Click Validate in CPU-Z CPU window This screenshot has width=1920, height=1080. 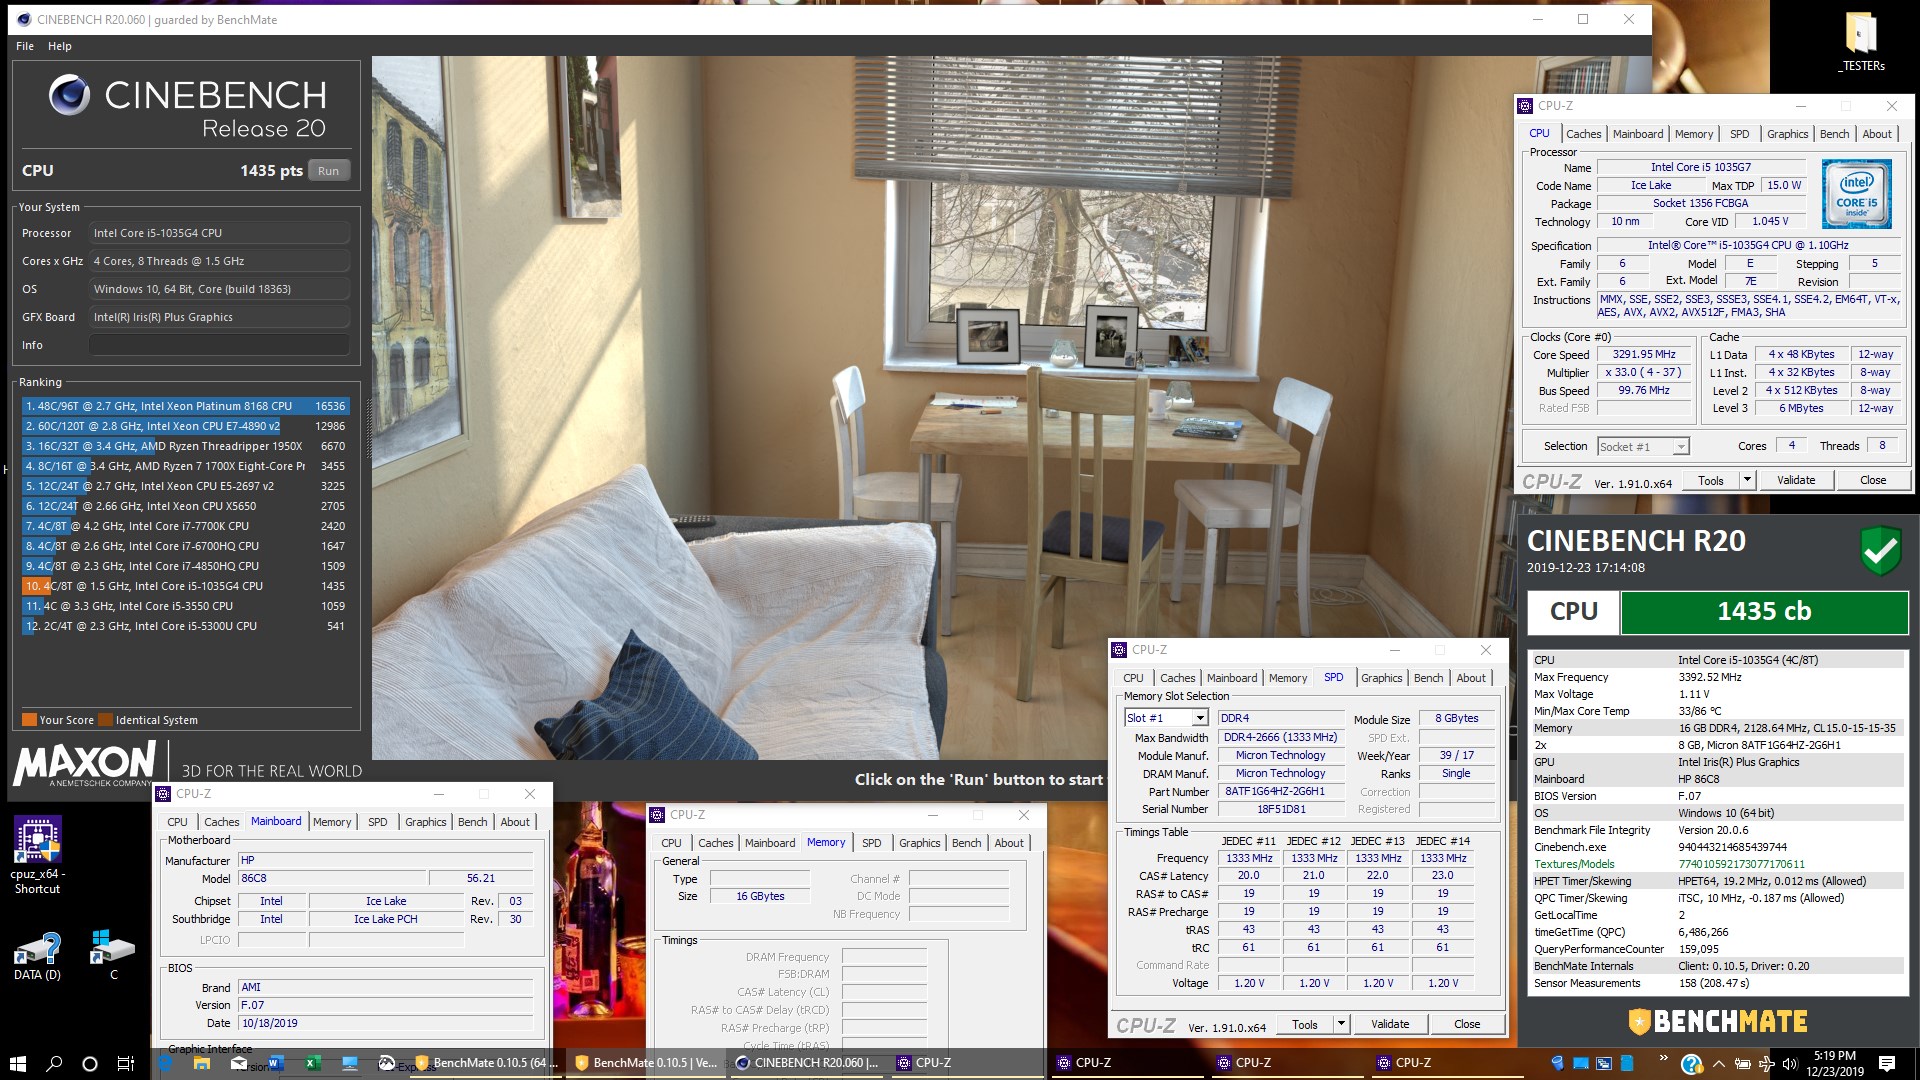click(1796, 480)
